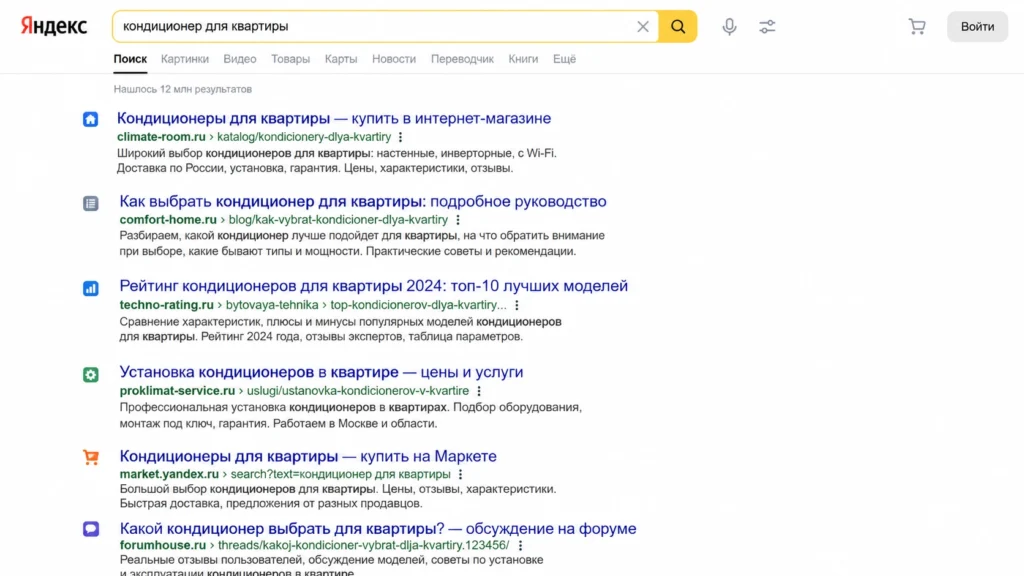This screenshot has width=1024, height=576.
Task: Open 'Как выбрать кондиционер для квартиры' guide
Action: tap(362, 201)
